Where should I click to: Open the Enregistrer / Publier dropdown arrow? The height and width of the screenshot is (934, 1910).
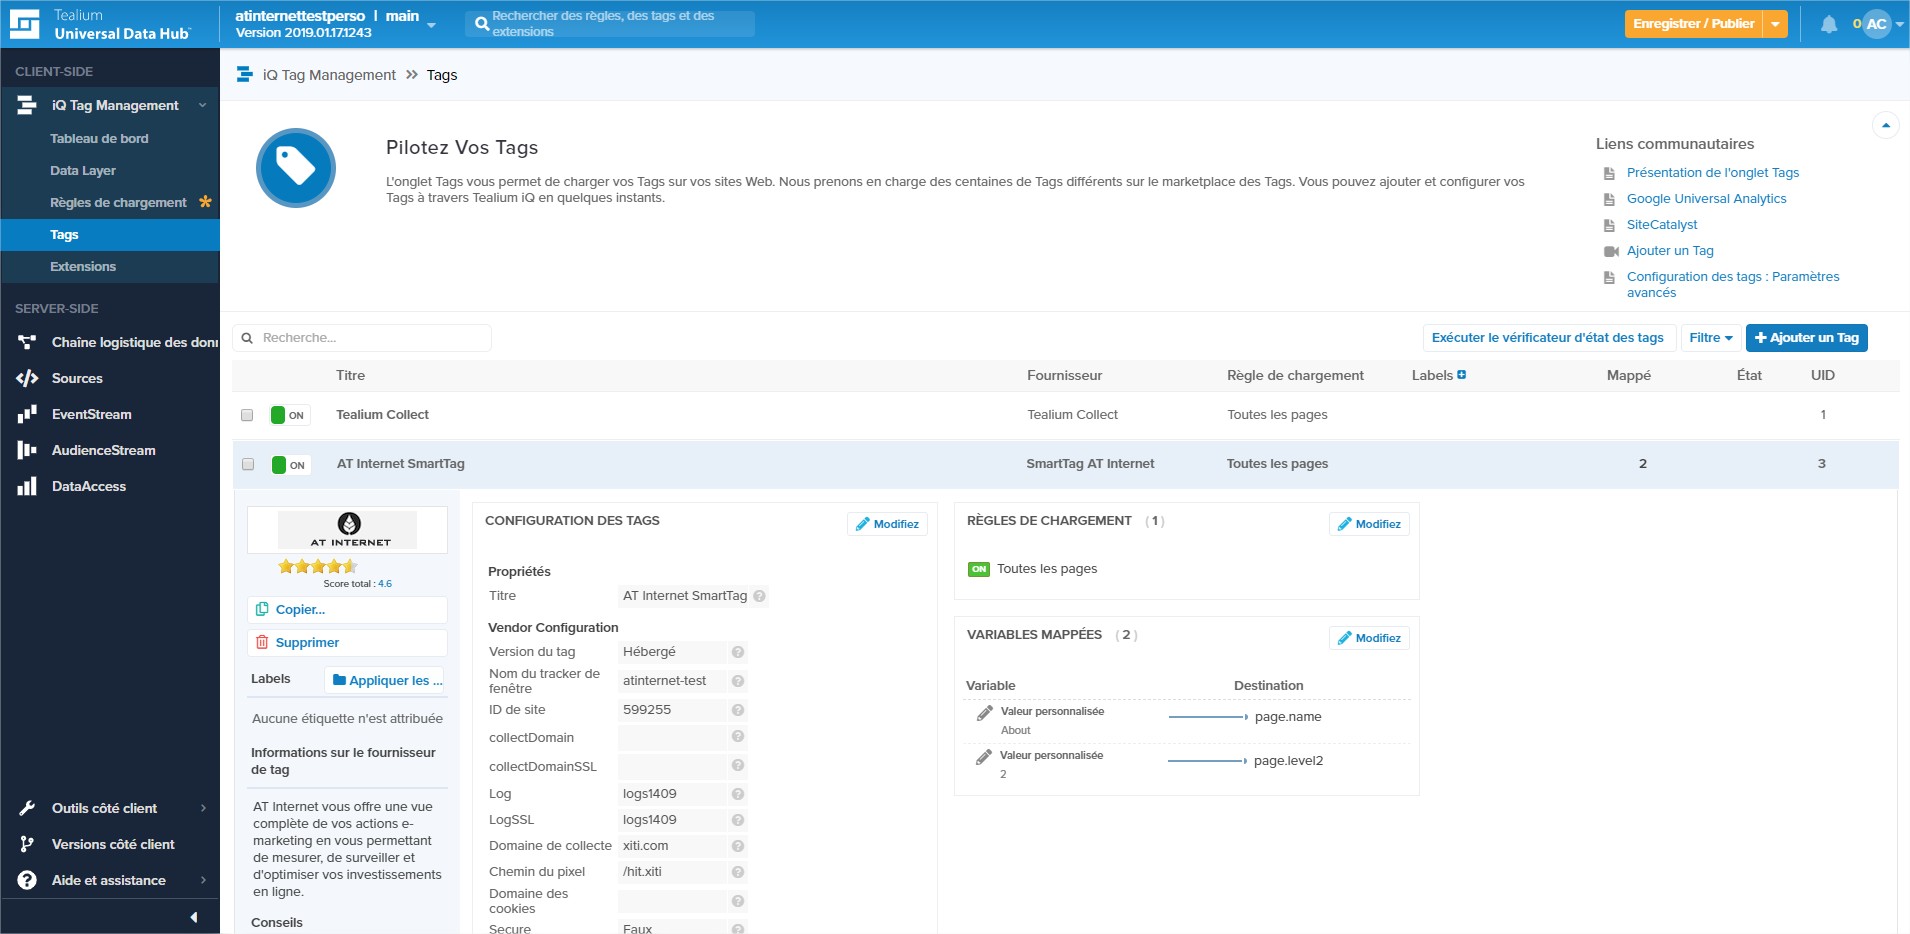point(1775,24)
